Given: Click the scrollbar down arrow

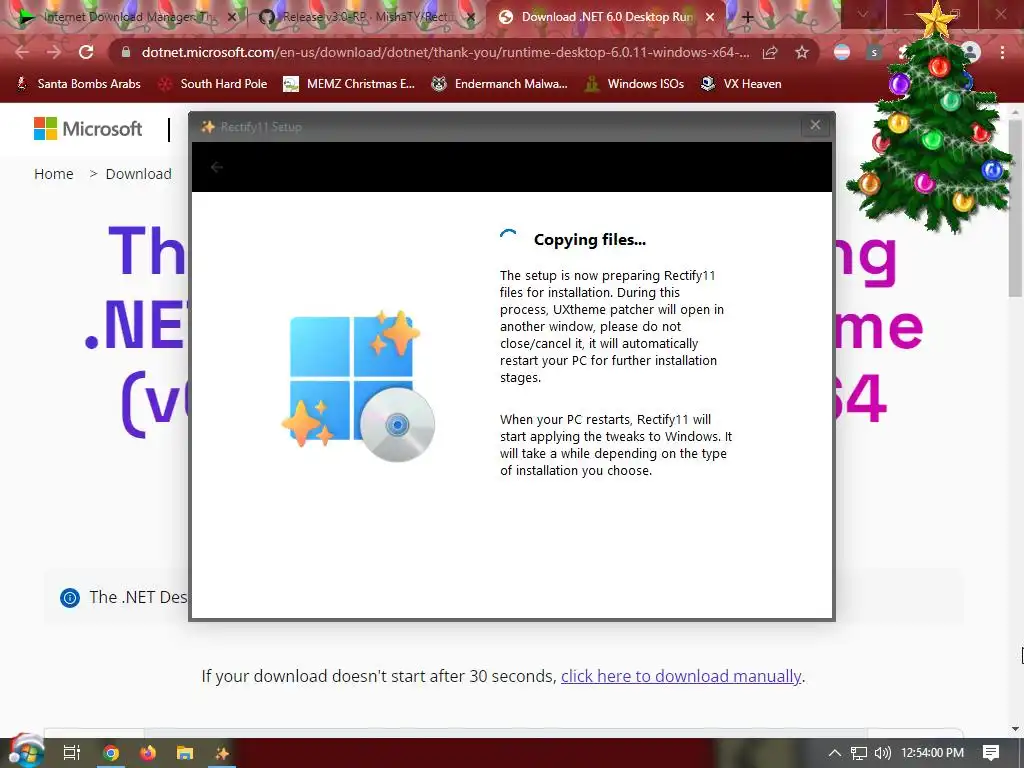Looking at the screenshot, I should 1016,729.
